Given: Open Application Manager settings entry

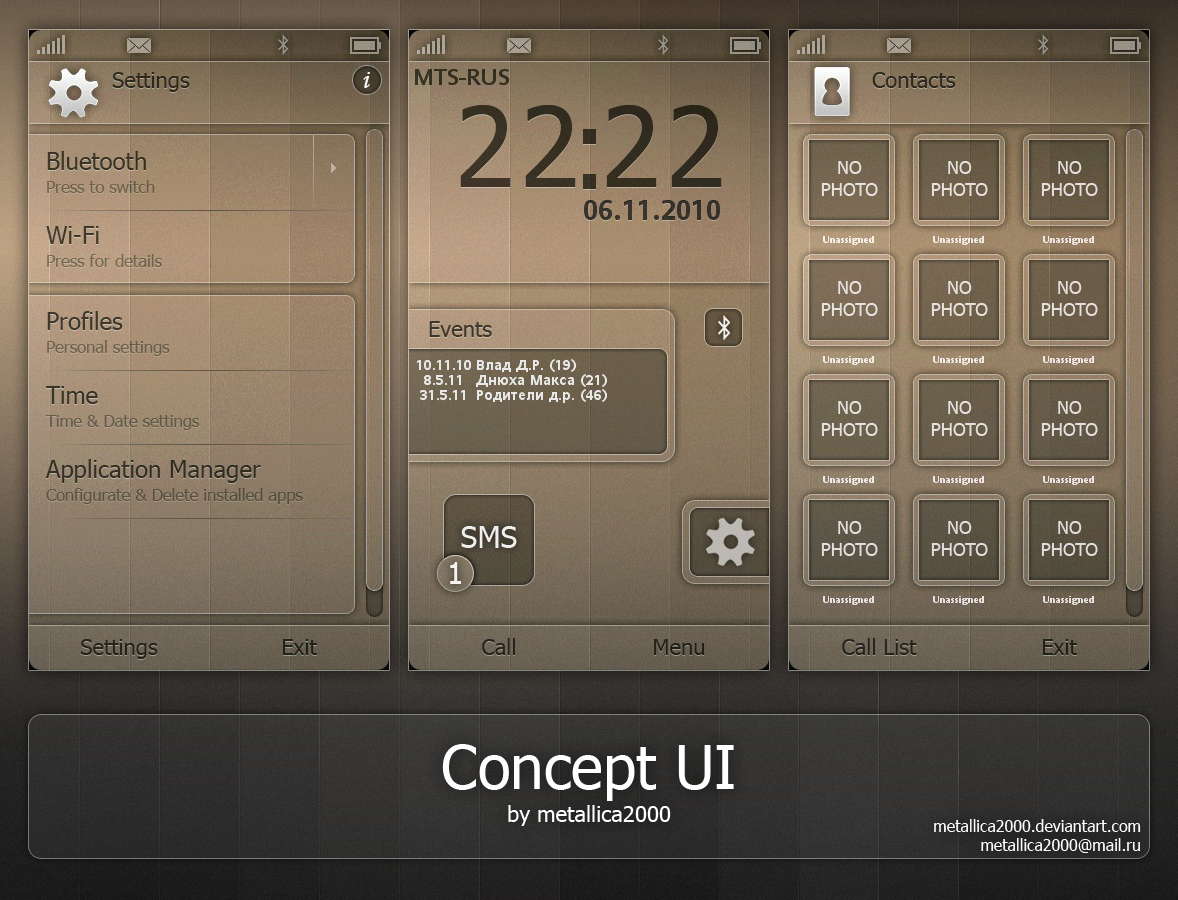Looking at the screenshot, I should pyautogui.click(x=153, y=469).
